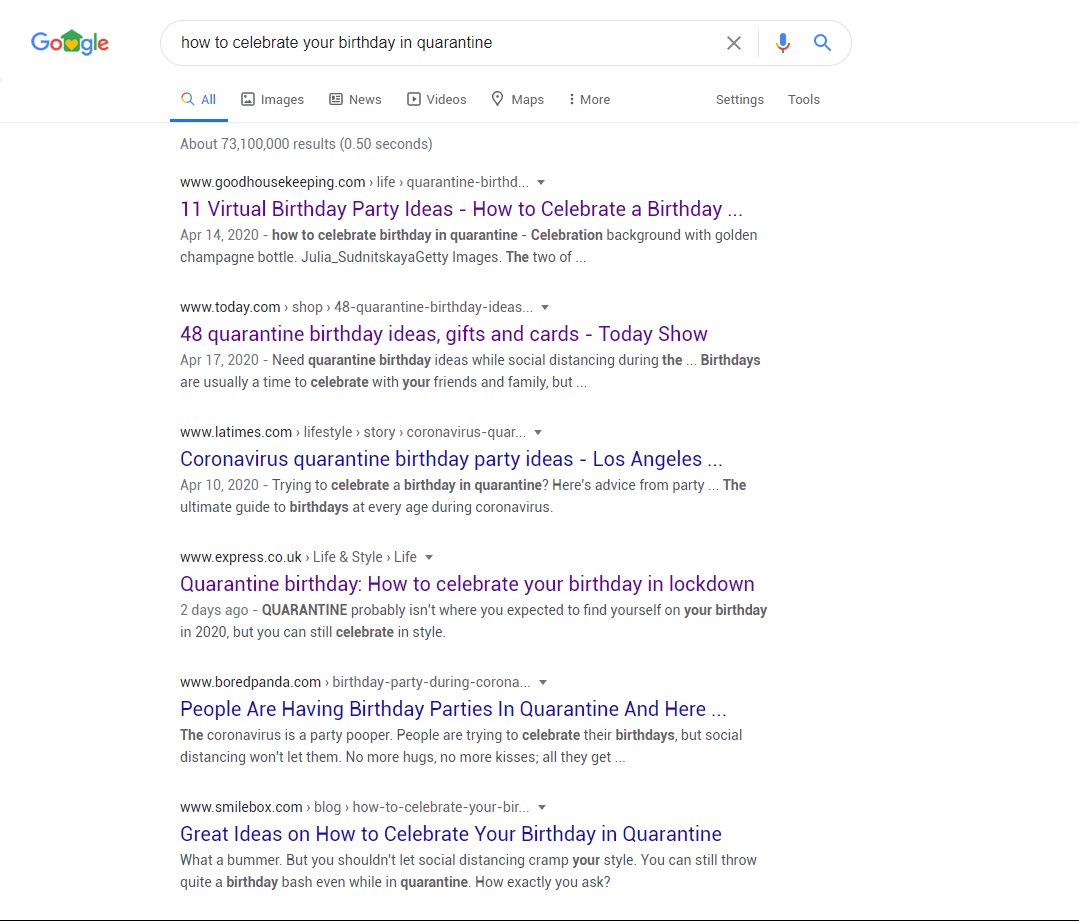The width and height of the screenshot is (1079, 921).
Task: Click the www.latimes.com URL breadcrumb
Action: point(353,432)
